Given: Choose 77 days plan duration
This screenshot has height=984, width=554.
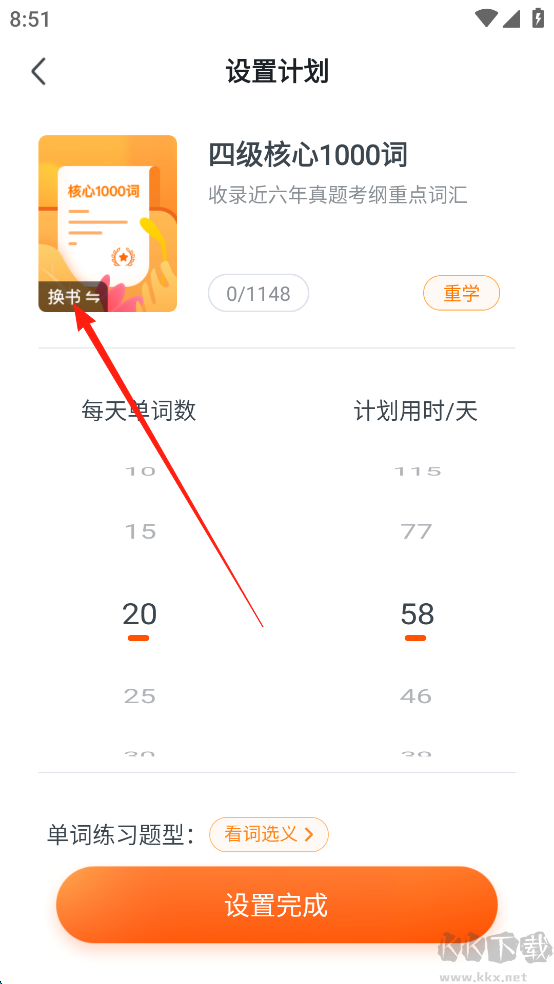Looking at the screenshot, I should tap(417, 532).
